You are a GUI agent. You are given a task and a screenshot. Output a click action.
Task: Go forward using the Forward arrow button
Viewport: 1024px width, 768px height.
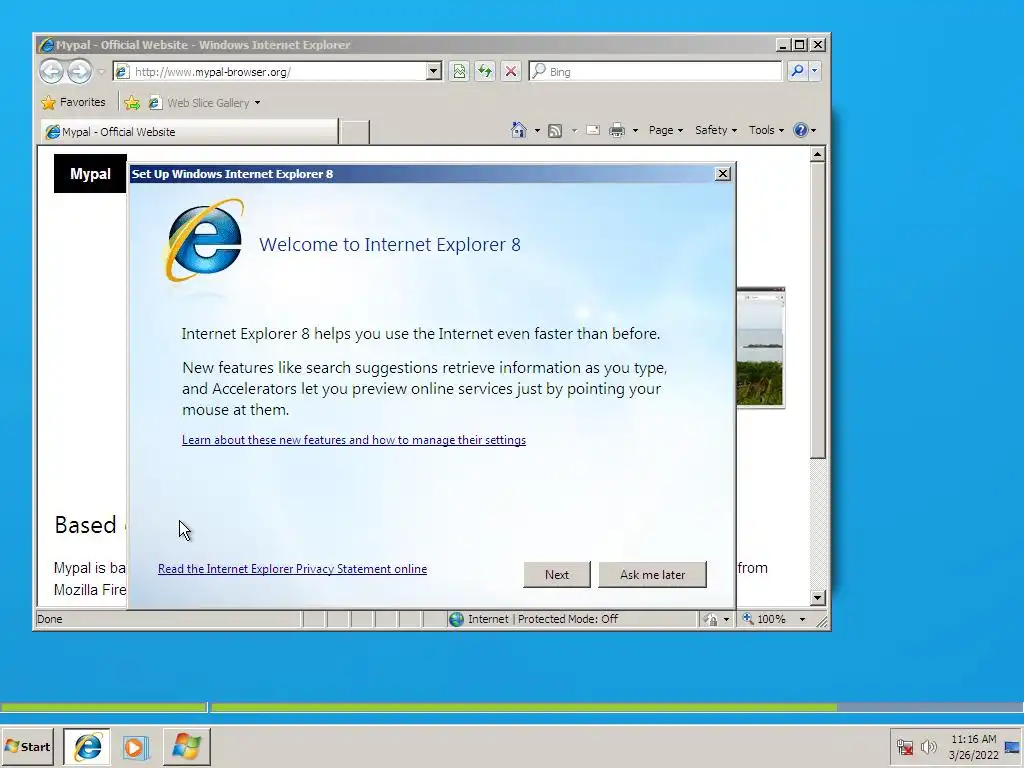pos(80,71)
